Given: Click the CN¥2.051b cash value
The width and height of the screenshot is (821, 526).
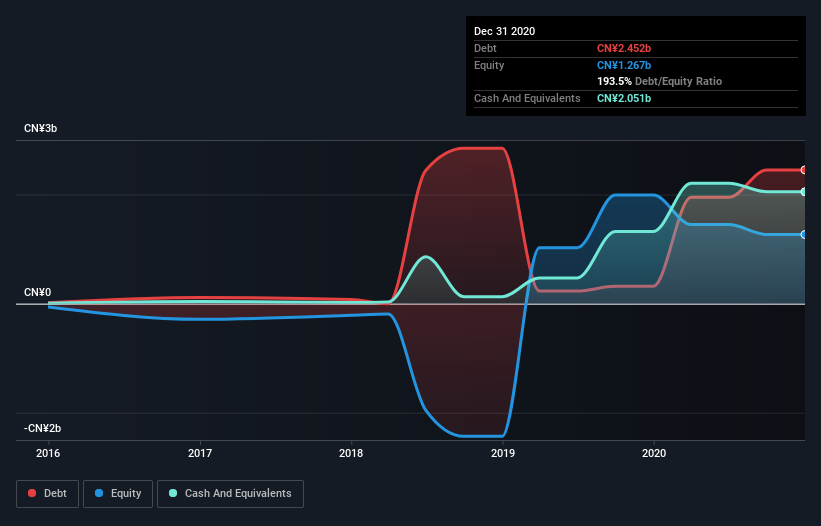Looking at the screenshot, I should coord(624,98).
